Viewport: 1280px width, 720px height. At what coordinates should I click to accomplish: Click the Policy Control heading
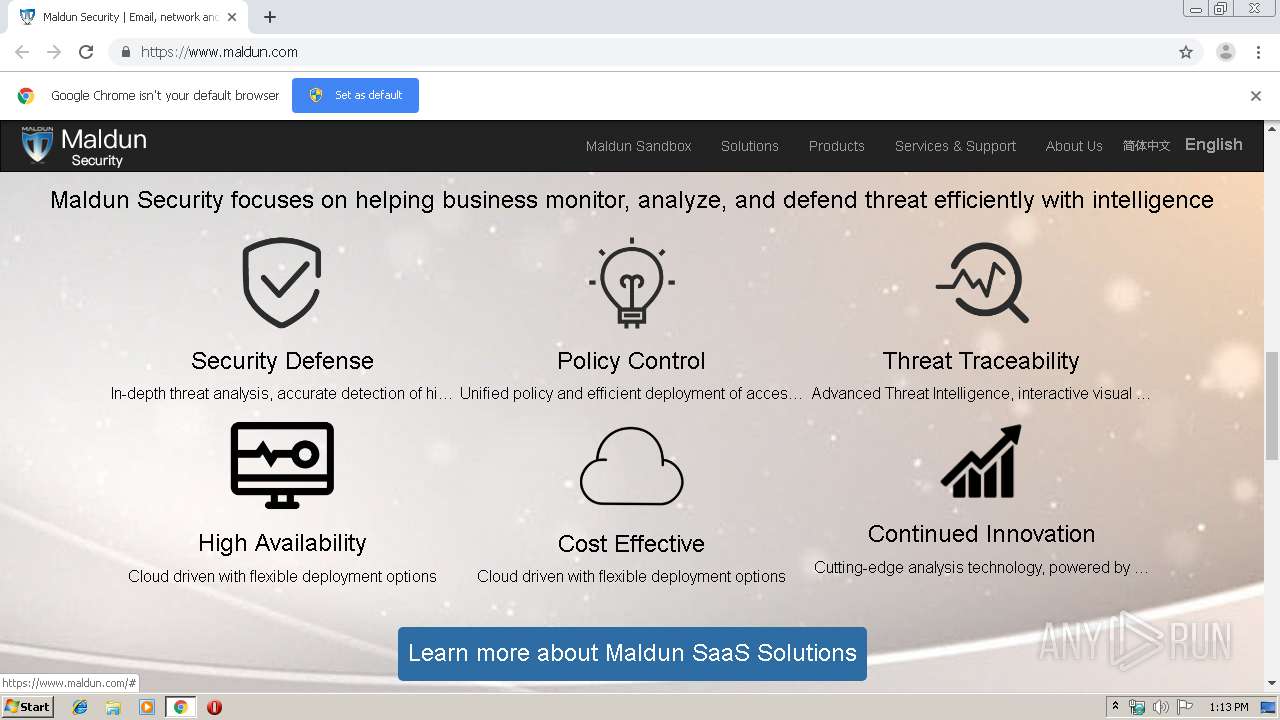coord(631,361)
